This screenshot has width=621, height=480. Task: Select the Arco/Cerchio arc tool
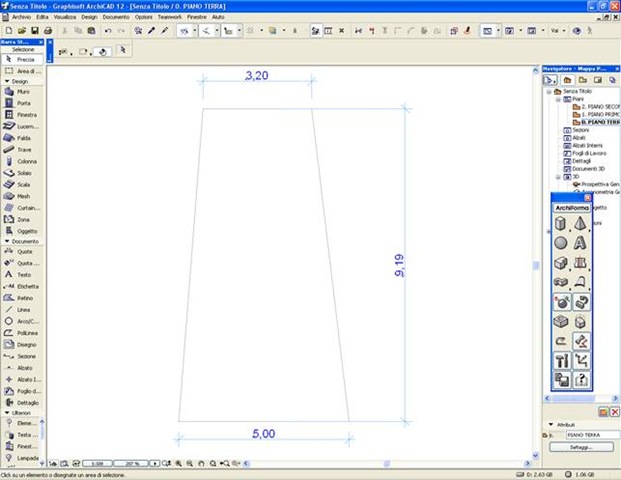(x=23, y=321)
